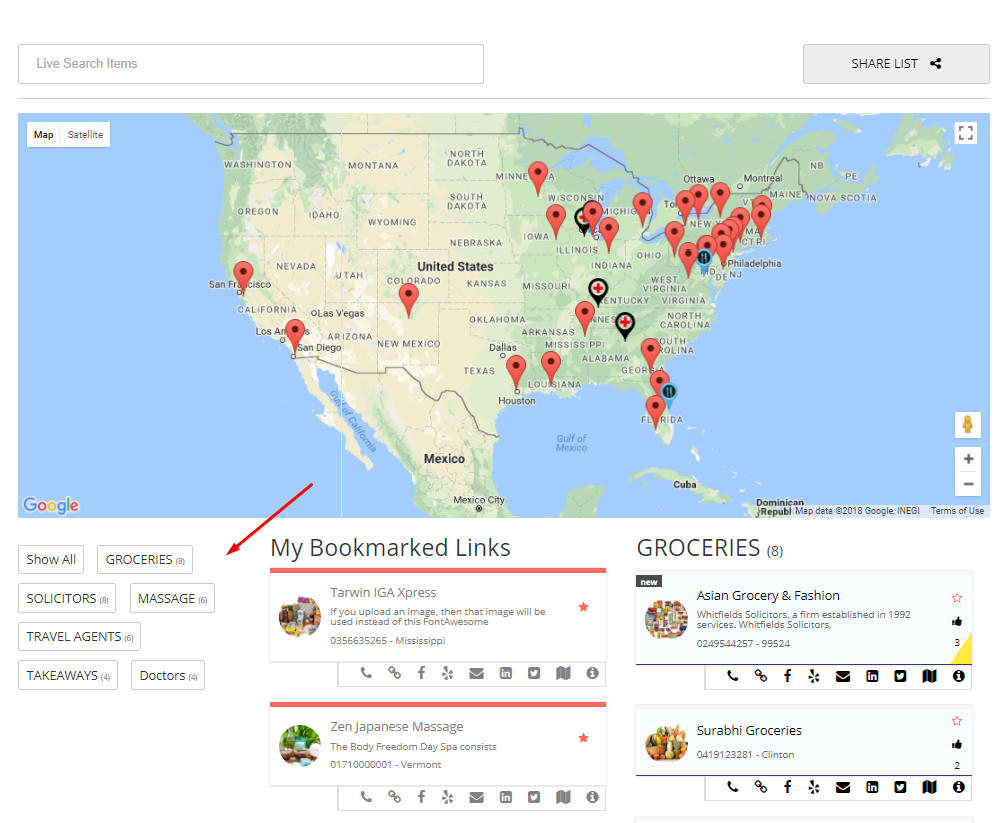Screen dimensions: 1003x823
Task: Like Surabhi Groceries with the thumbs-up
Action: coord(957,744)
